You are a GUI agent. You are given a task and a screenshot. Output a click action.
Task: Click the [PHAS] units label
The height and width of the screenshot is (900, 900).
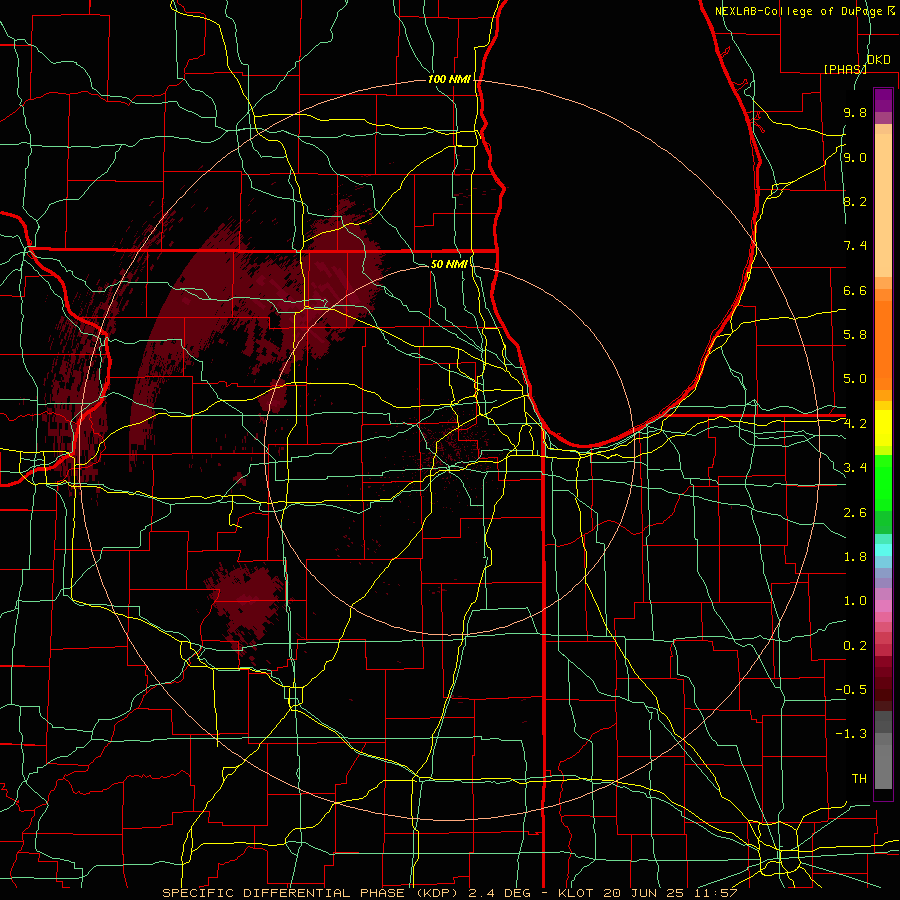[845, 69]
